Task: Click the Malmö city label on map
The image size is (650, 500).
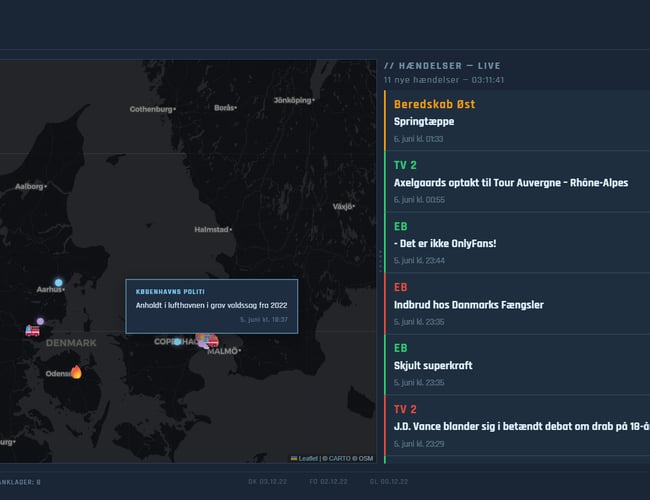Action: tap(222, 351)
